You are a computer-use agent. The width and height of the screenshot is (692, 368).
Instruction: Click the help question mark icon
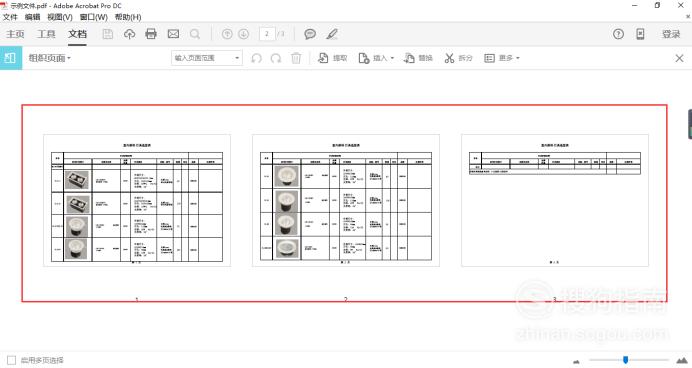[x=618, y=34]
